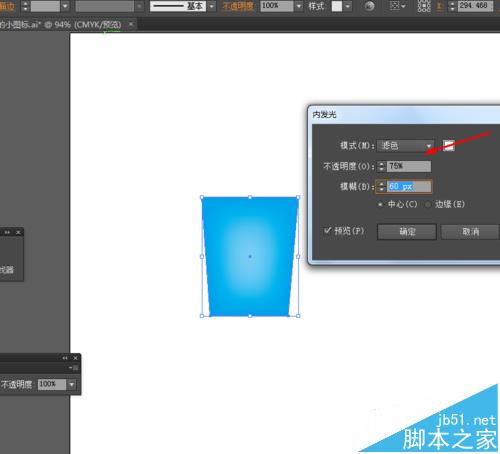Click the 样式 graphic style swatch
This screenshot has height=454, width=500.
[x=337, y=6]
